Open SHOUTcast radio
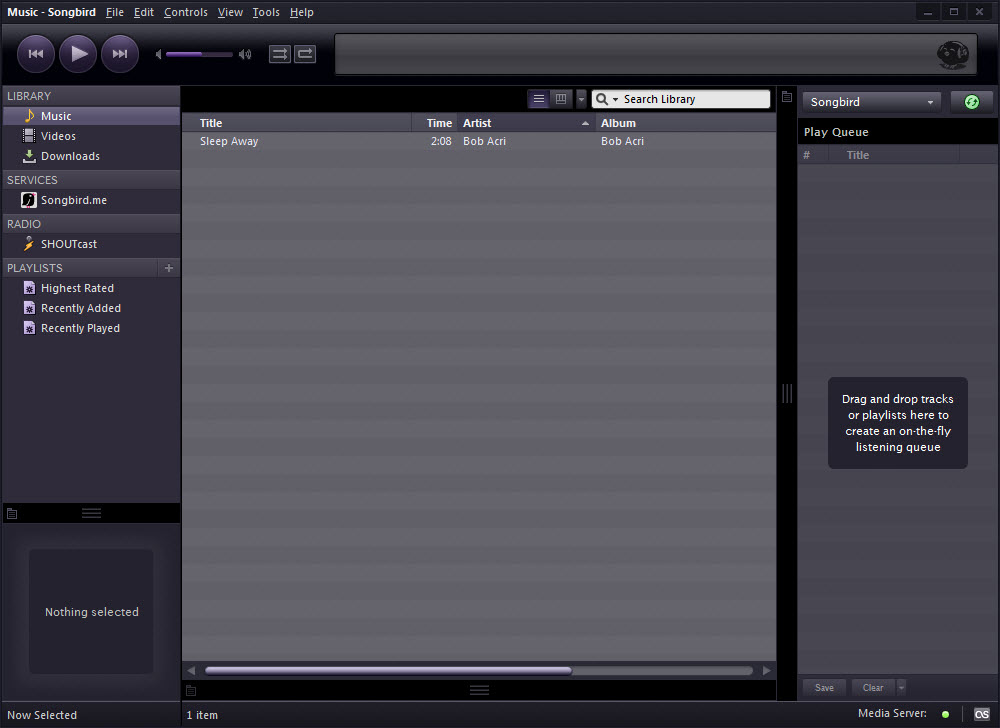The height and width of the screenshot is (728, 1000). tap(92, 244)
